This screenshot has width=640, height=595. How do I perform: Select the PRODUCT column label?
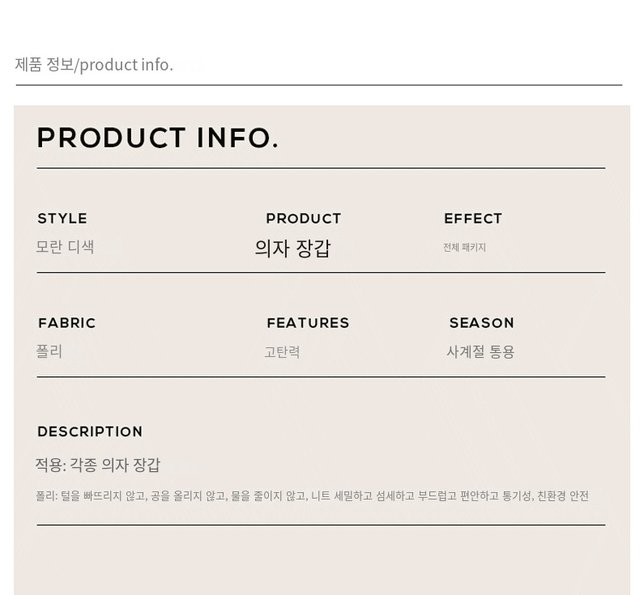tap(303, 219)
